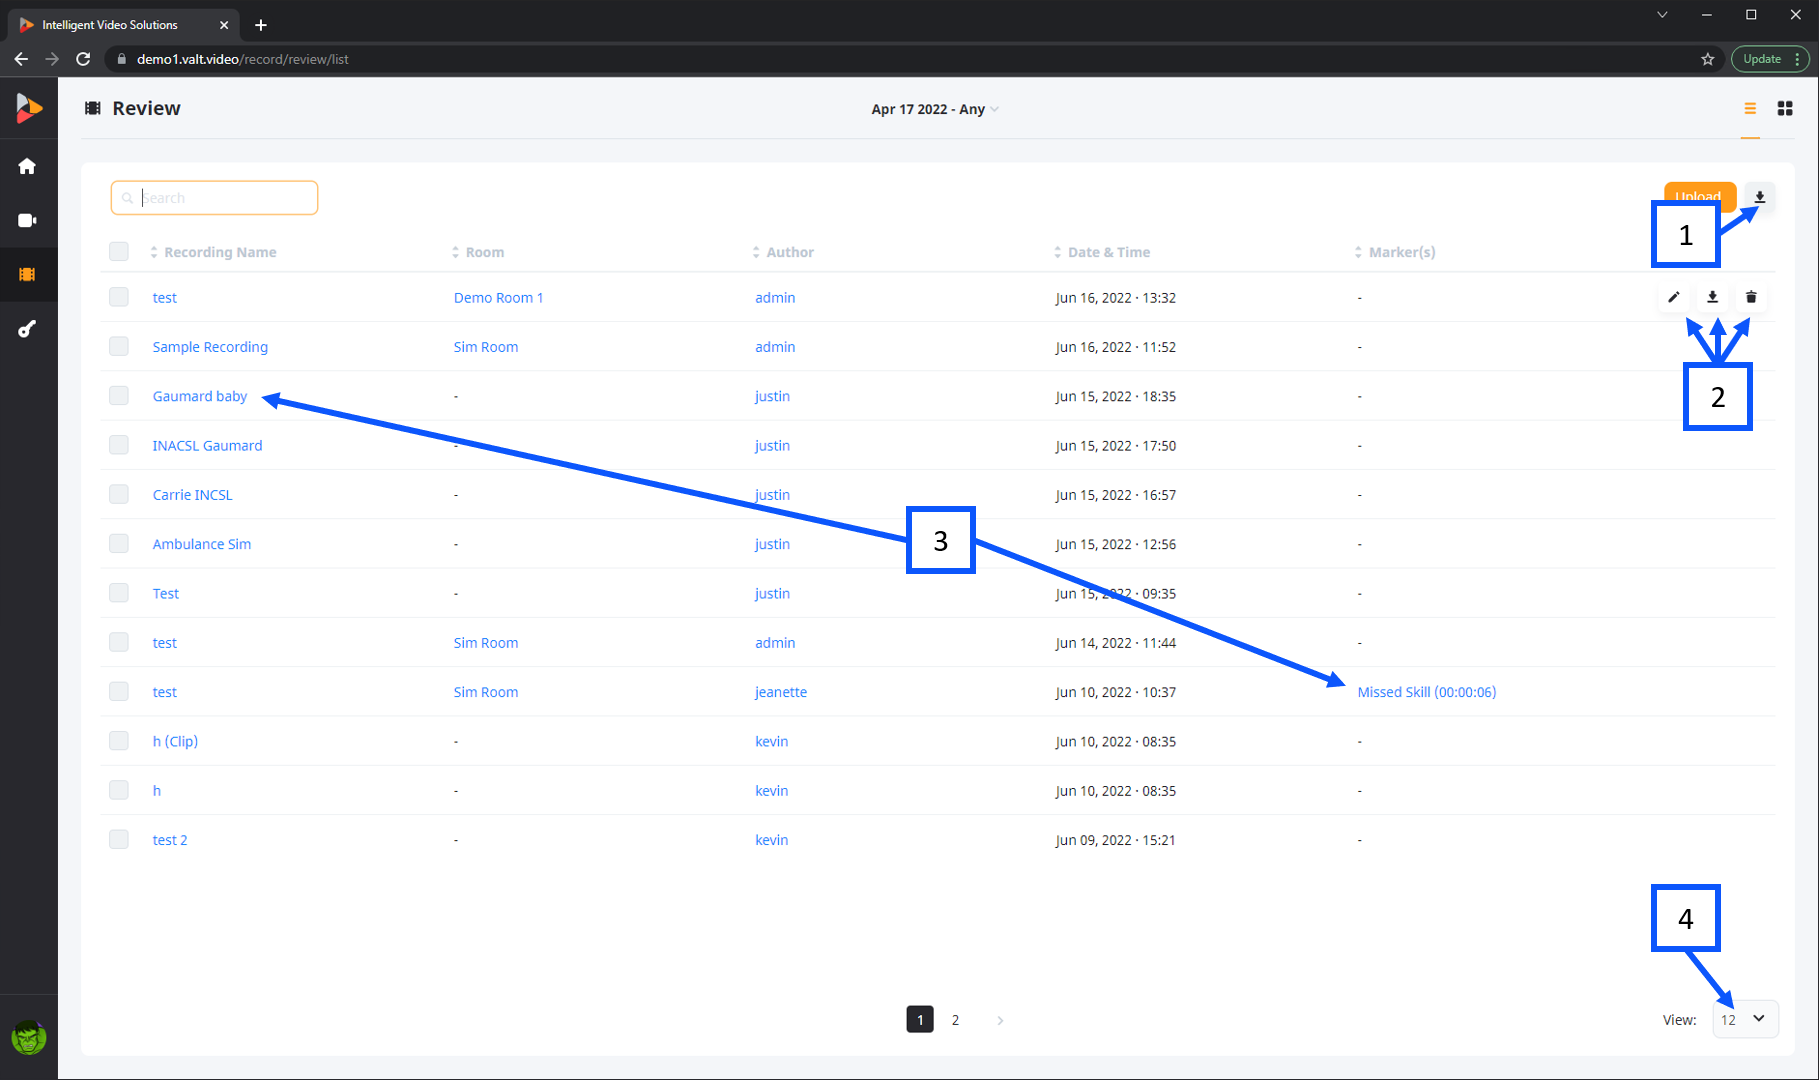
Task: Click the Missed Skill (00:00:06) marker
Action: (1427, 692)
